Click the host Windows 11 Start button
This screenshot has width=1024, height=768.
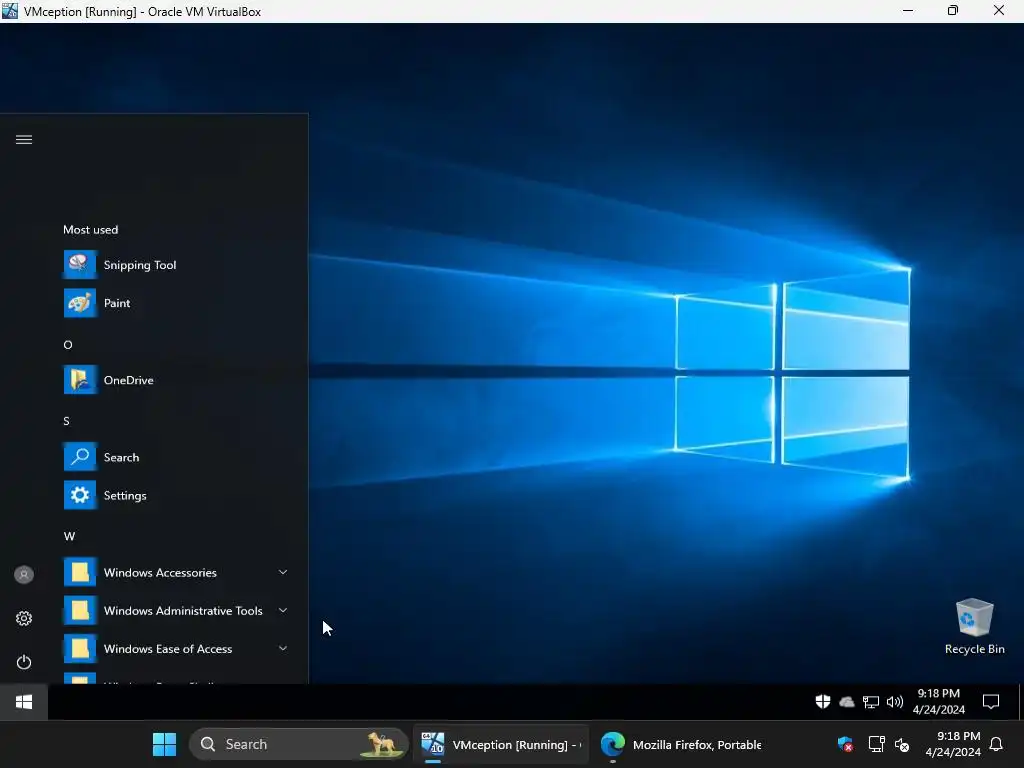[x=165, y=744]
